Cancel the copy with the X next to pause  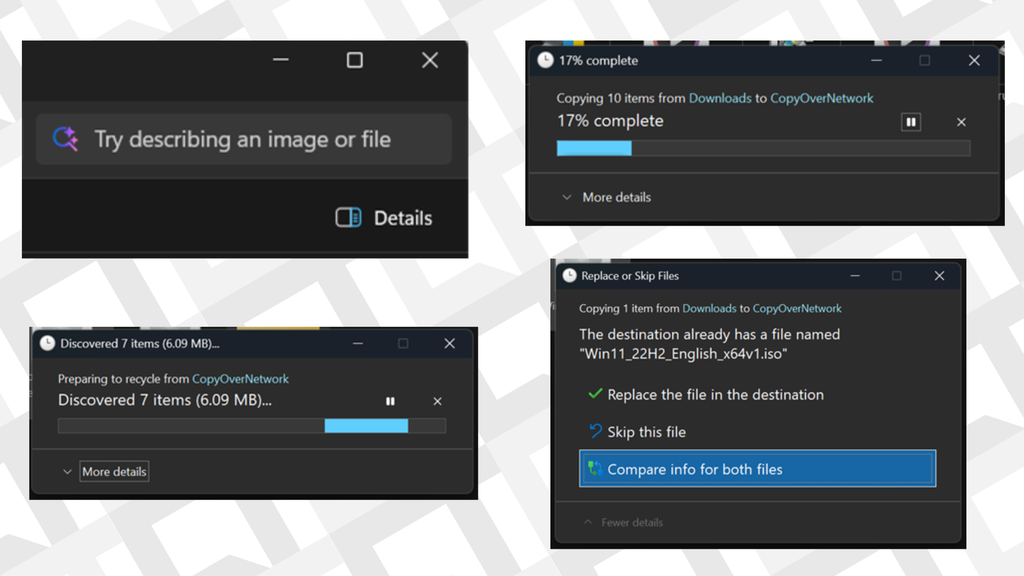click(961, 121)
